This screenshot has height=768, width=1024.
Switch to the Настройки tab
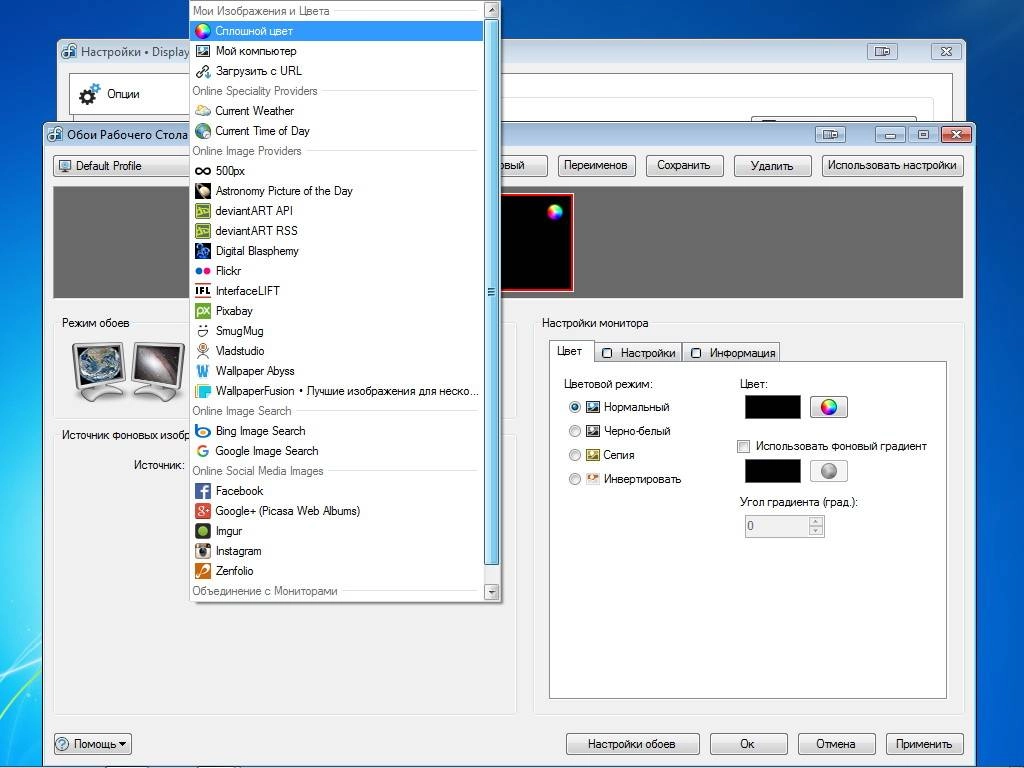(x=639, y=353)
